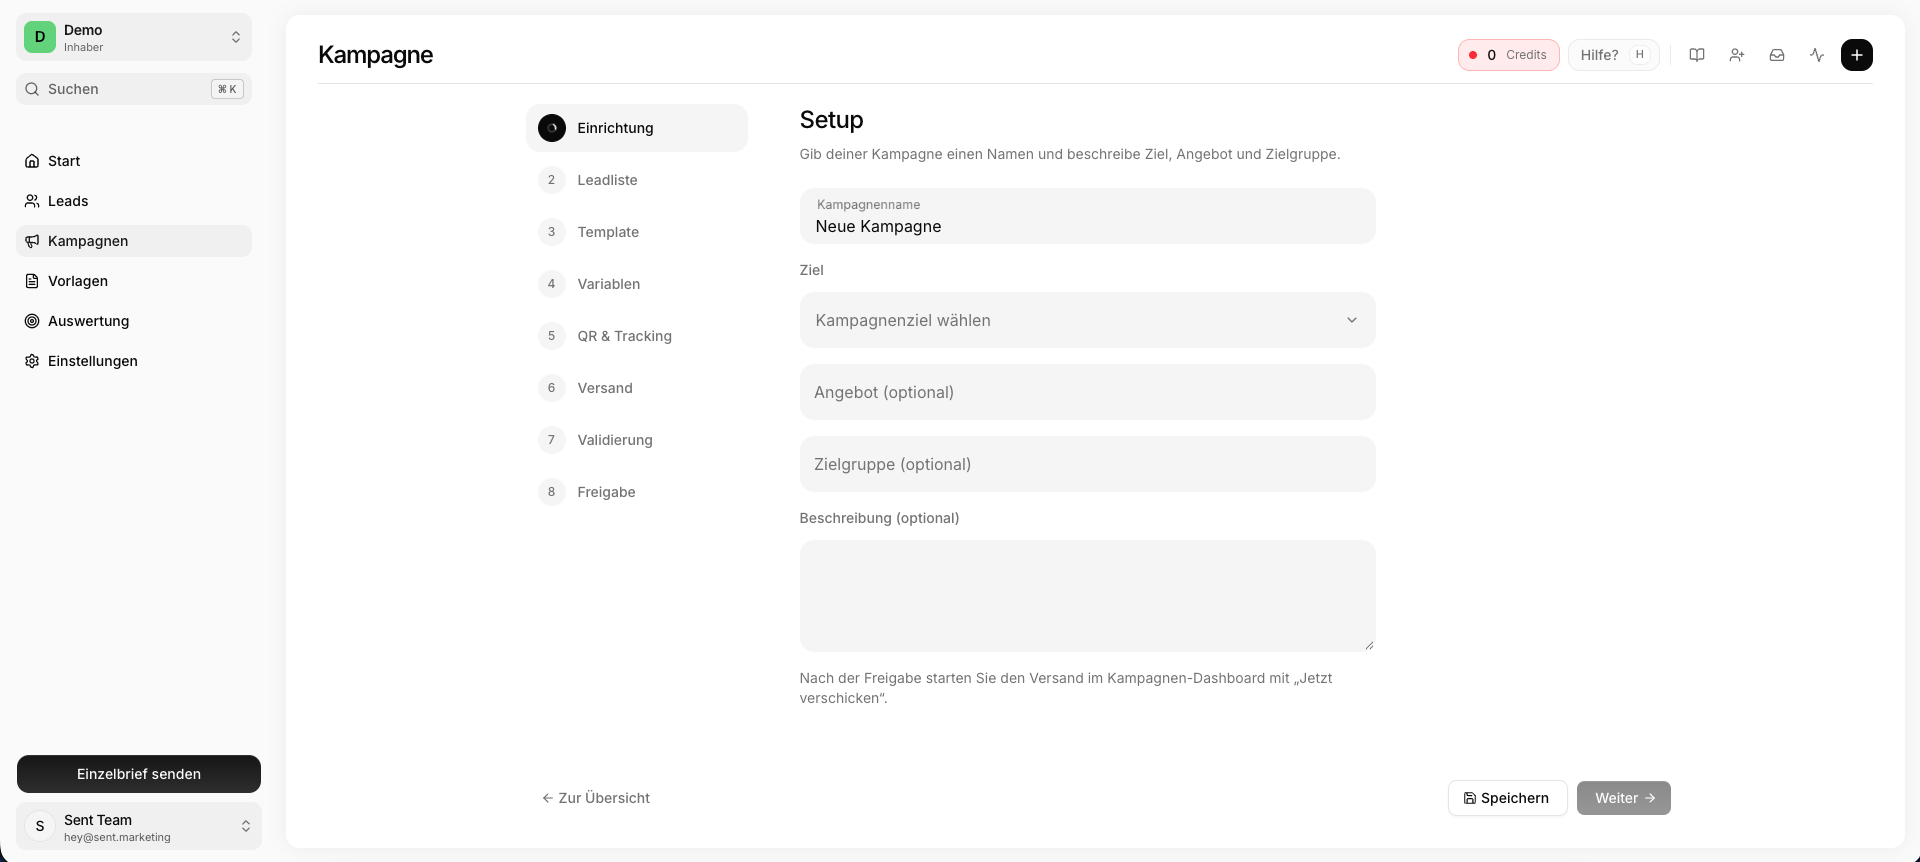Click into the Beschreibung text area
This screenshot has height=862, width=1920.
point(1087,596)
